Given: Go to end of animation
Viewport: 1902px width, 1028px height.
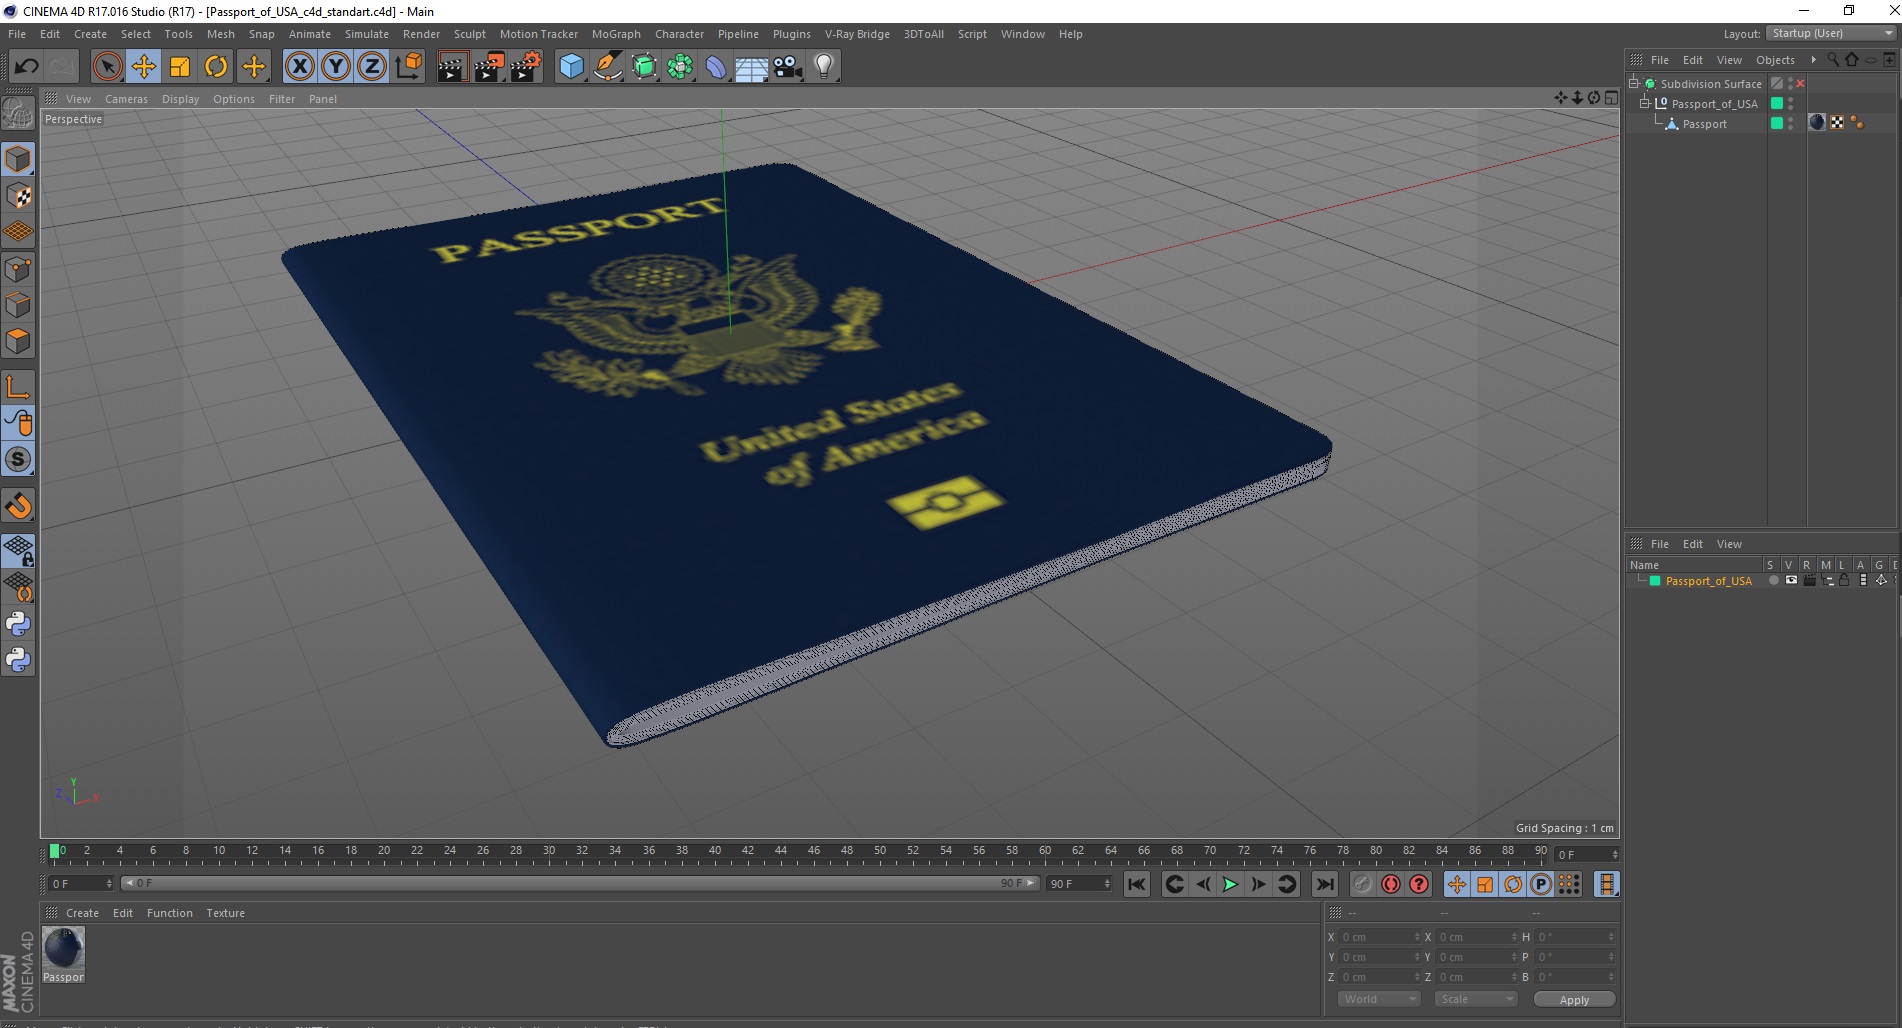Looking at the screenshot, I should pos(1325,884).
